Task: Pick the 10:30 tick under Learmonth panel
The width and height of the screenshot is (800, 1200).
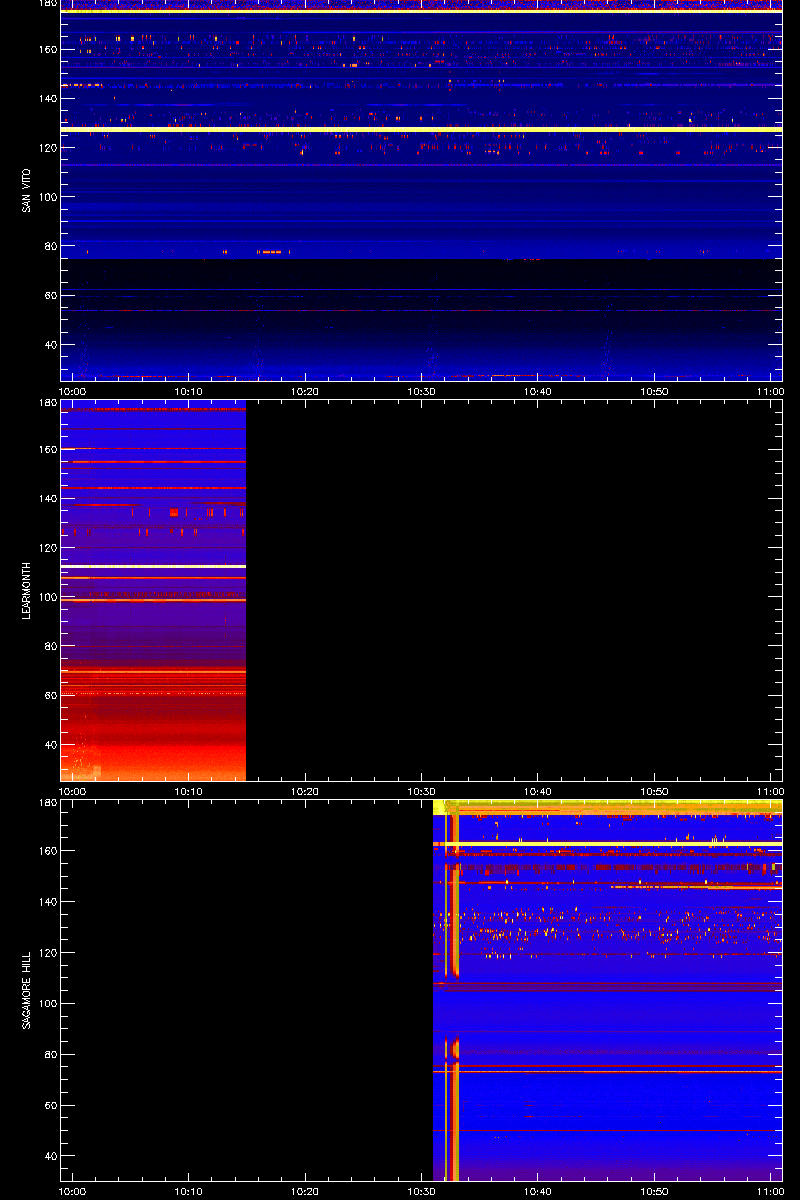Action: tap(421, 791)
